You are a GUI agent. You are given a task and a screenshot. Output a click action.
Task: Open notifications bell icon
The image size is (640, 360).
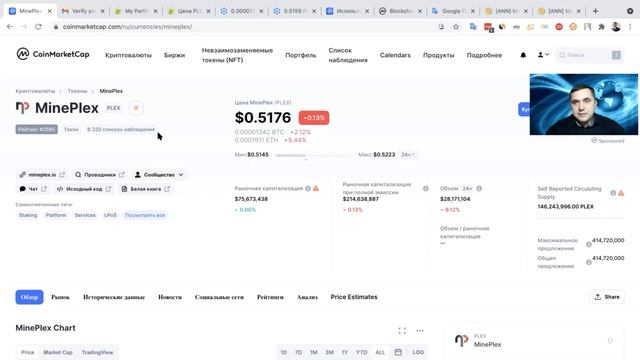[523, 55]
